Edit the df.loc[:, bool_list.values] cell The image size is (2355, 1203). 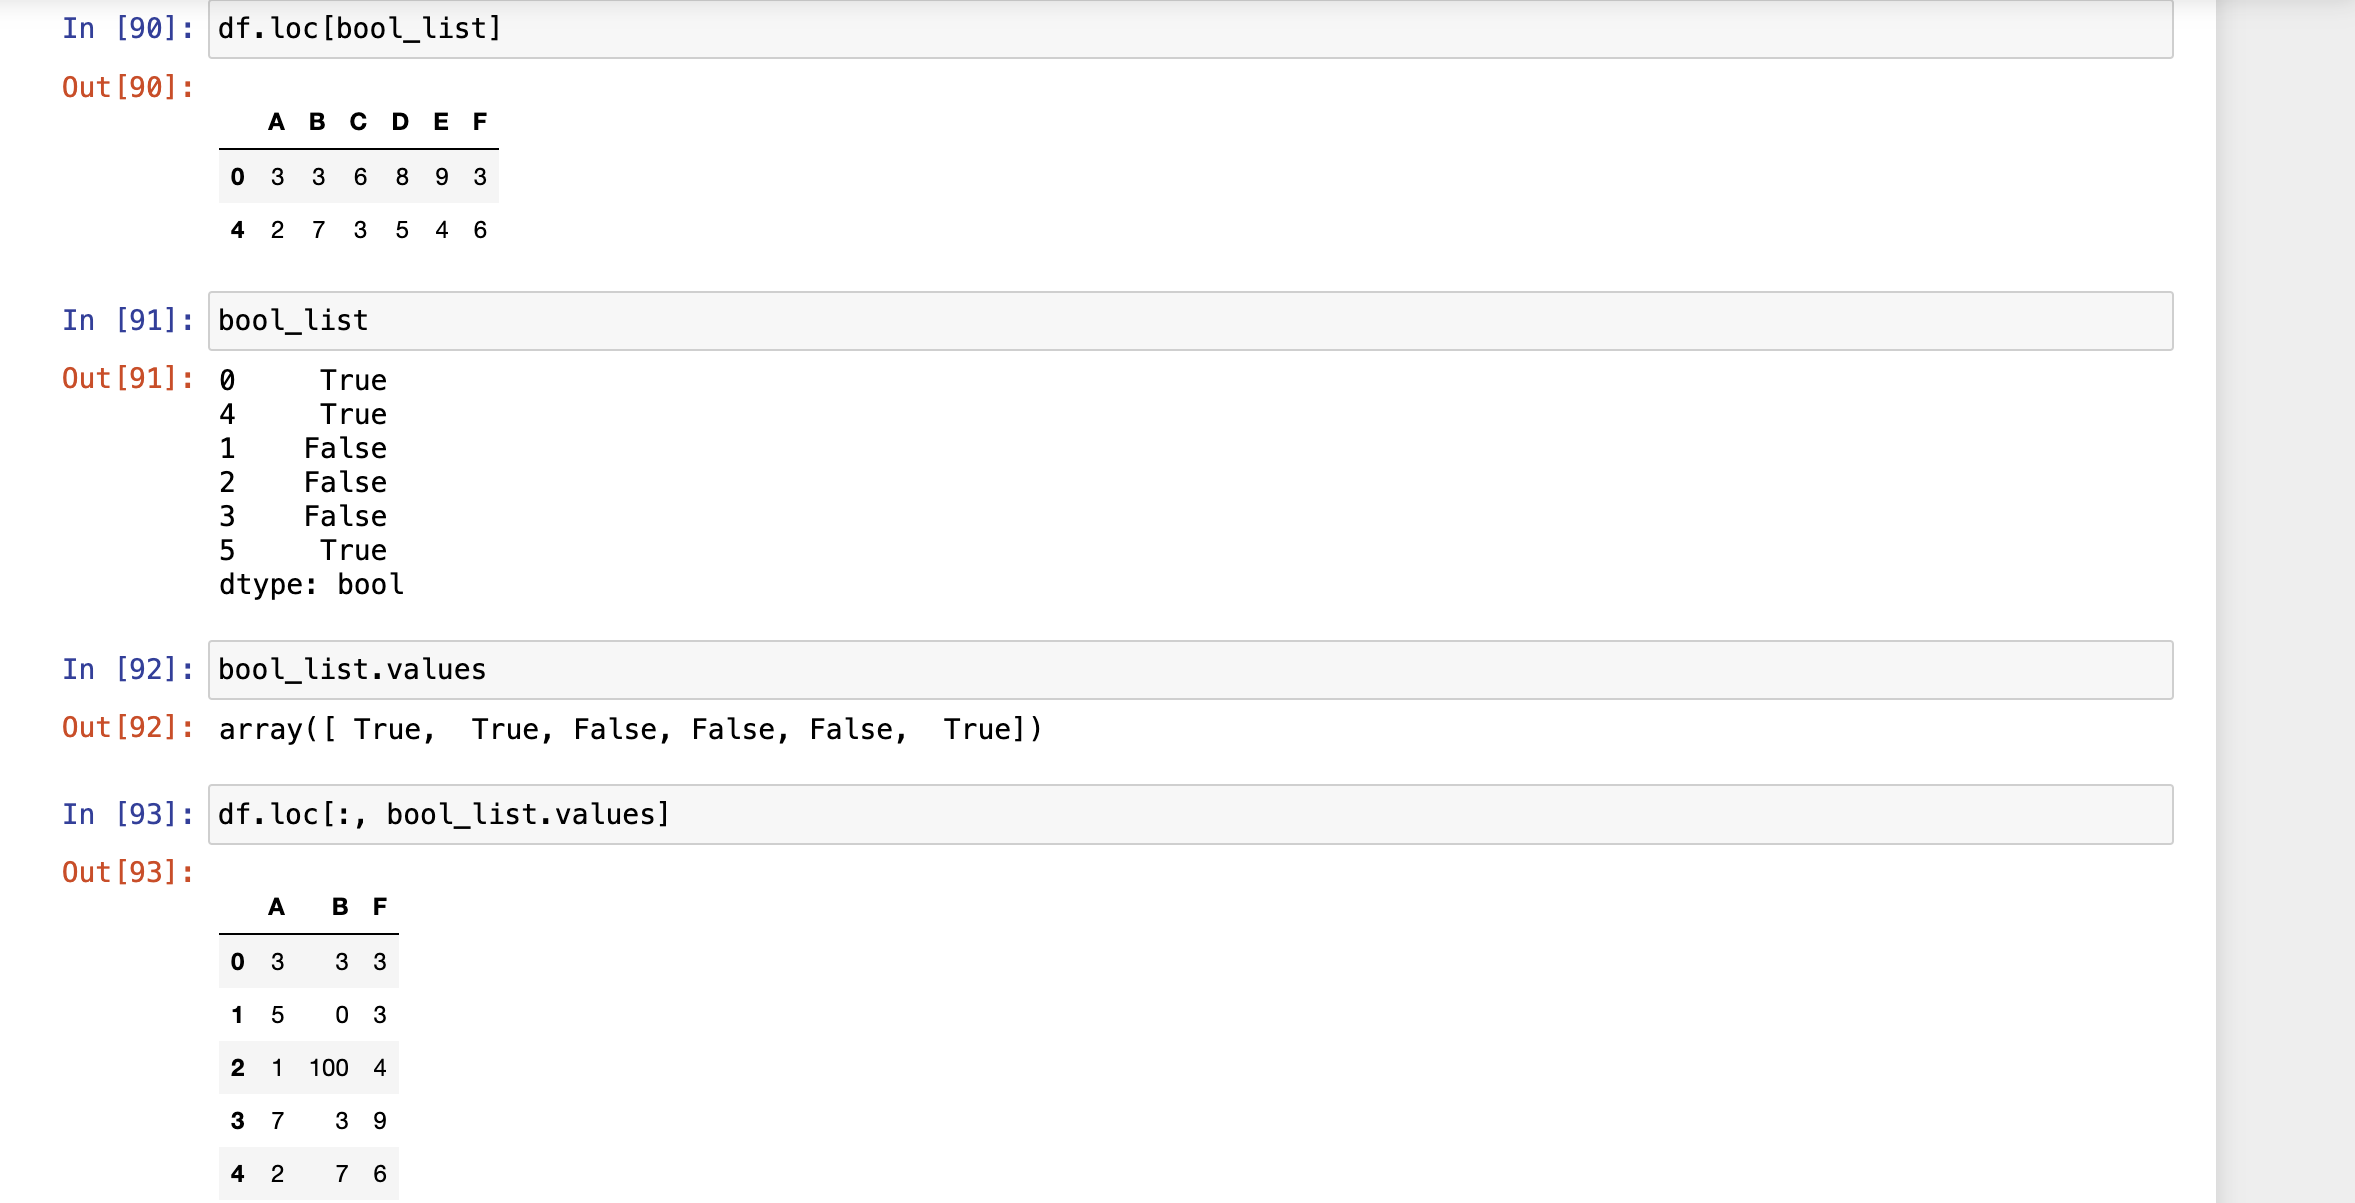pos(1190,815)
